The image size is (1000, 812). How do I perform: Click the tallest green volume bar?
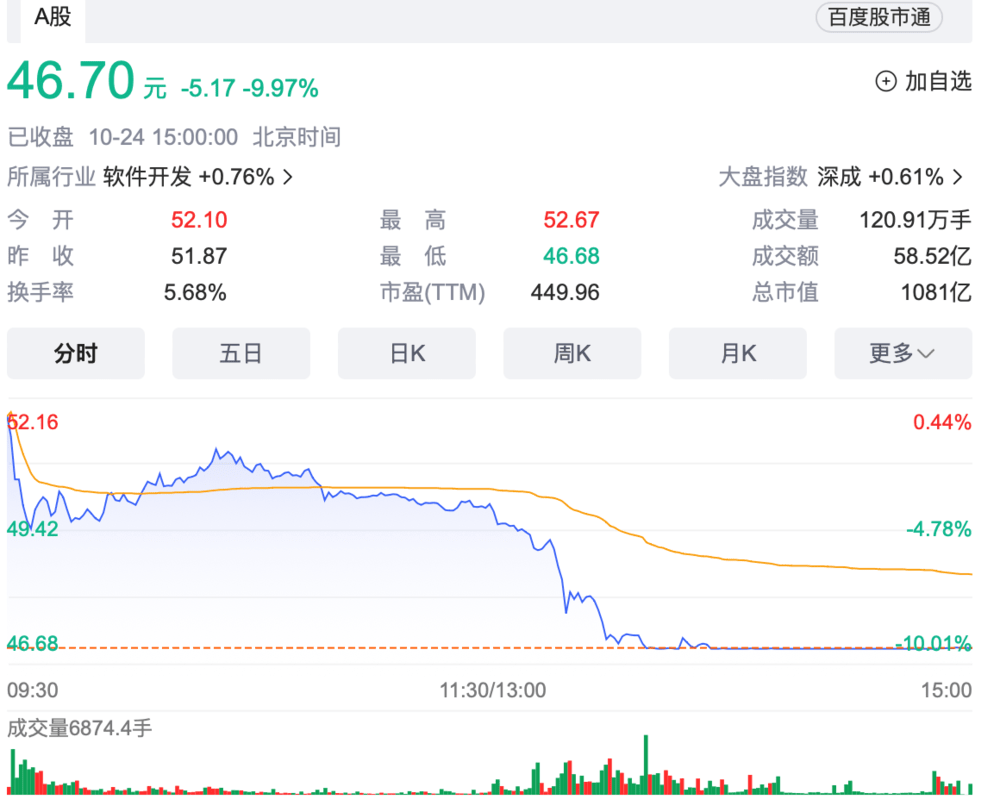click(x=646, y=765)
